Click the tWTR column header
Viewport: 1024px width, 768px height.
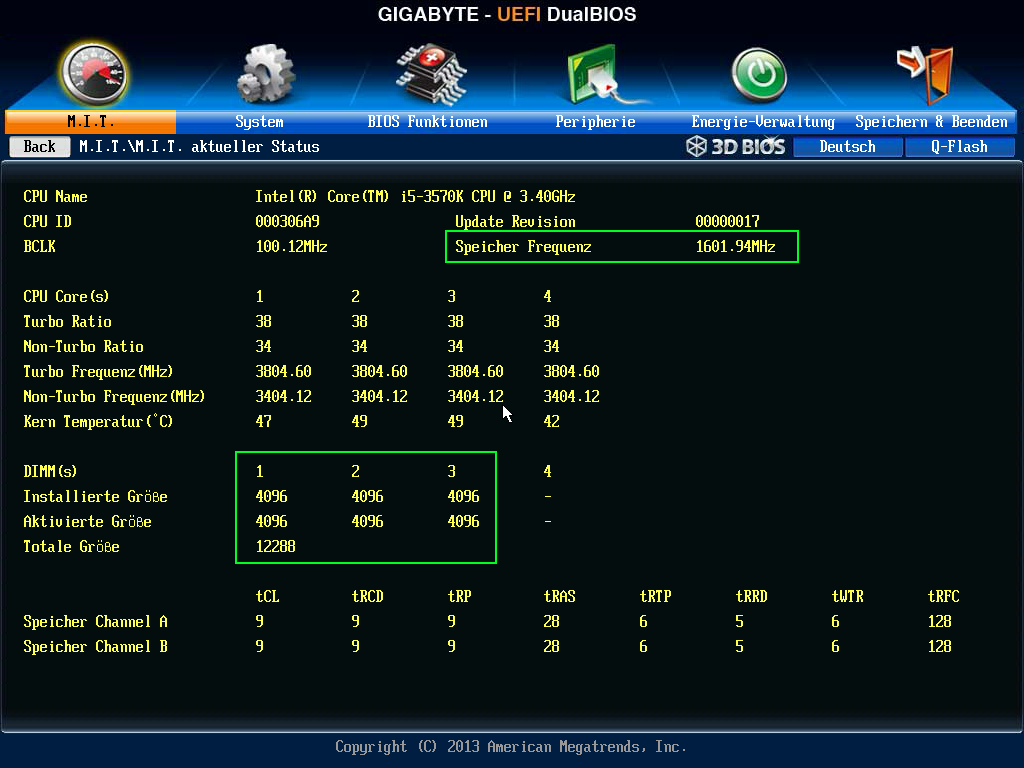(848, 596)
